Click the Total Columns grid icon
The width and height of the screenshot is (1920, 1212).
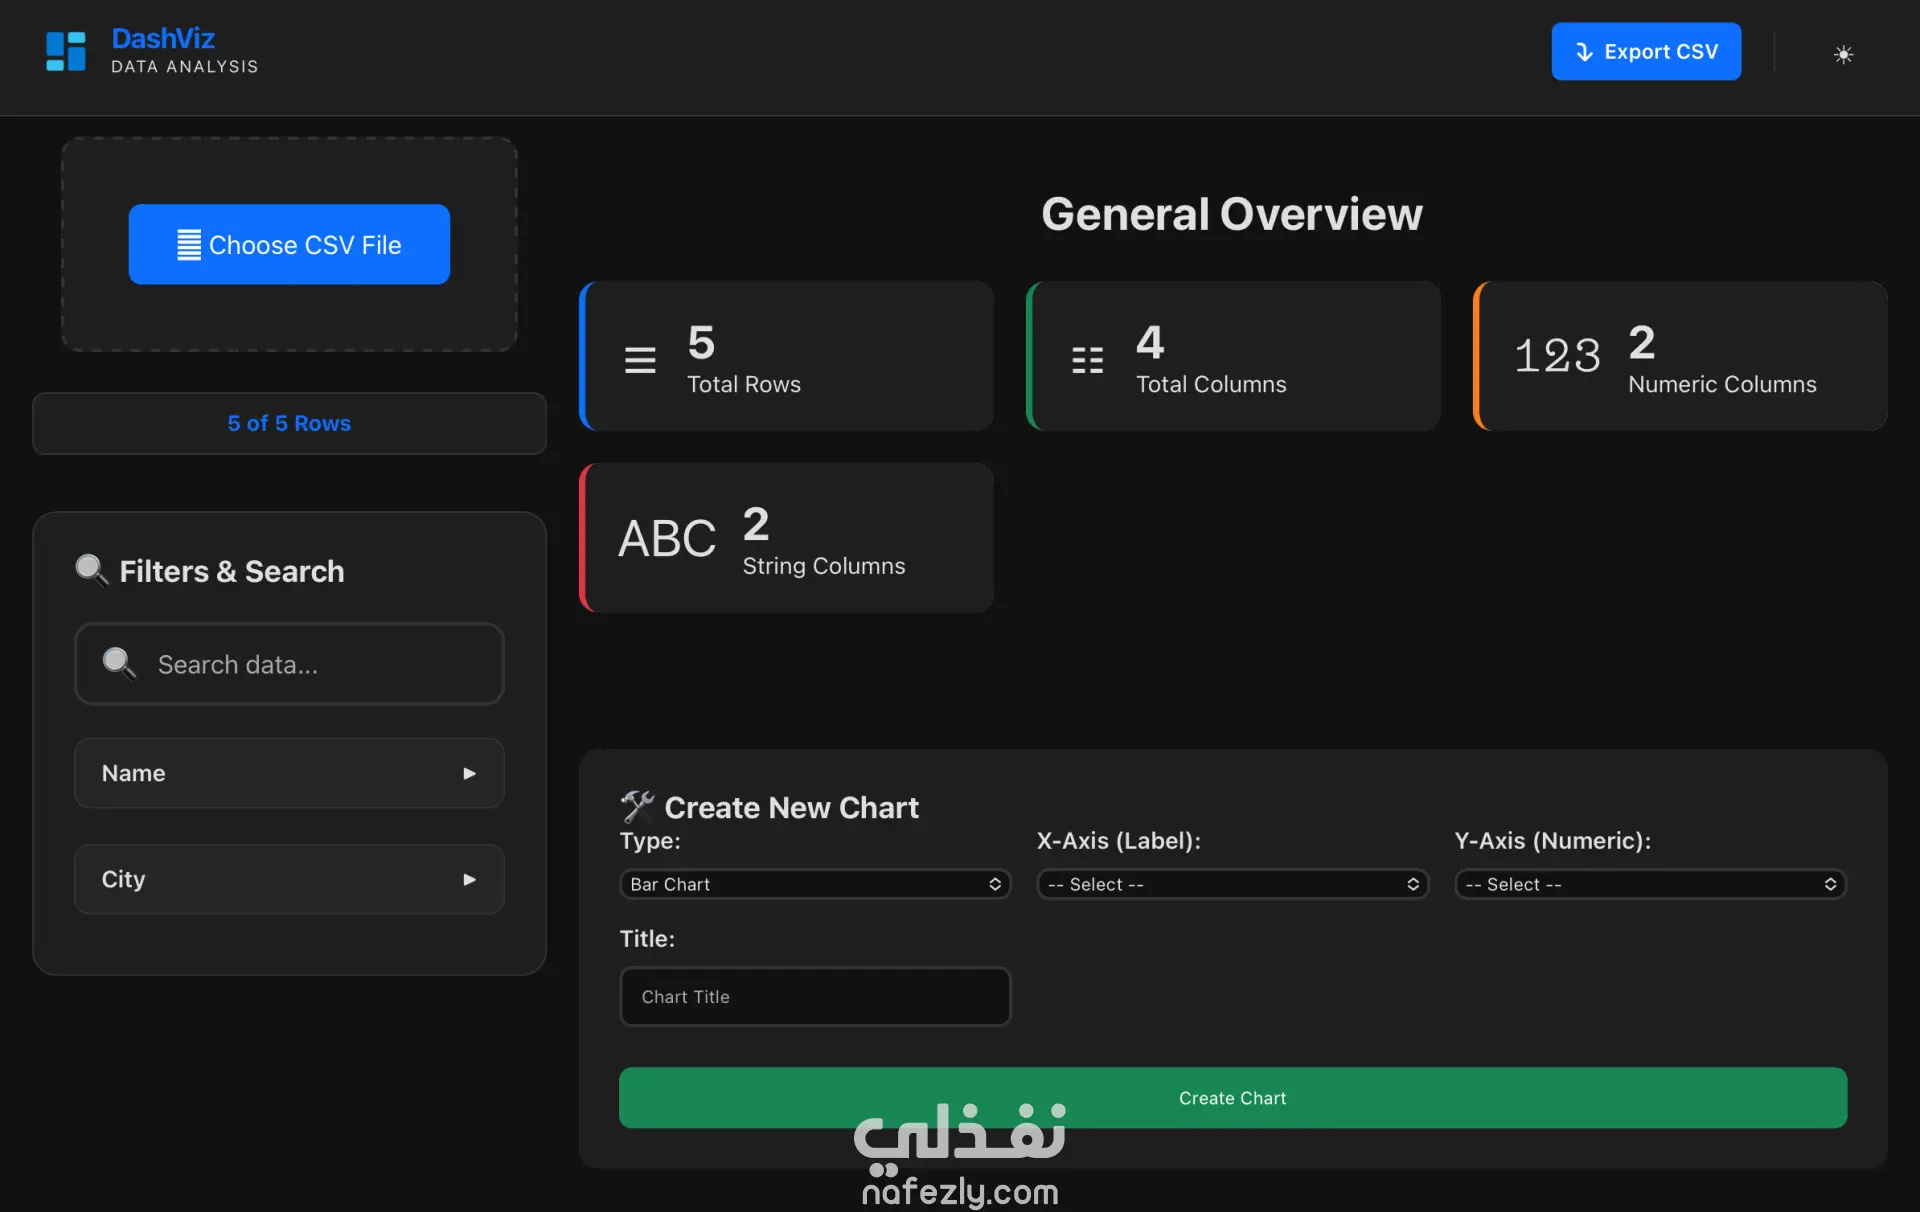tap(1087, 360)
